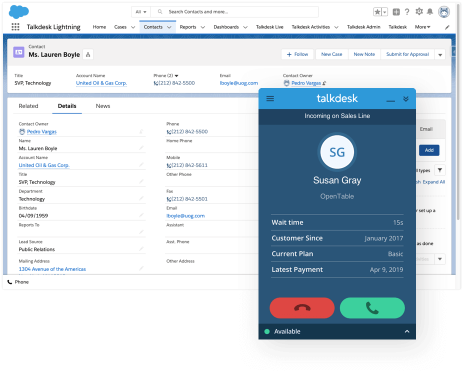Screen dimensions: 462x371
Task: Click the help question mark icon
Action: coord(407,12)
